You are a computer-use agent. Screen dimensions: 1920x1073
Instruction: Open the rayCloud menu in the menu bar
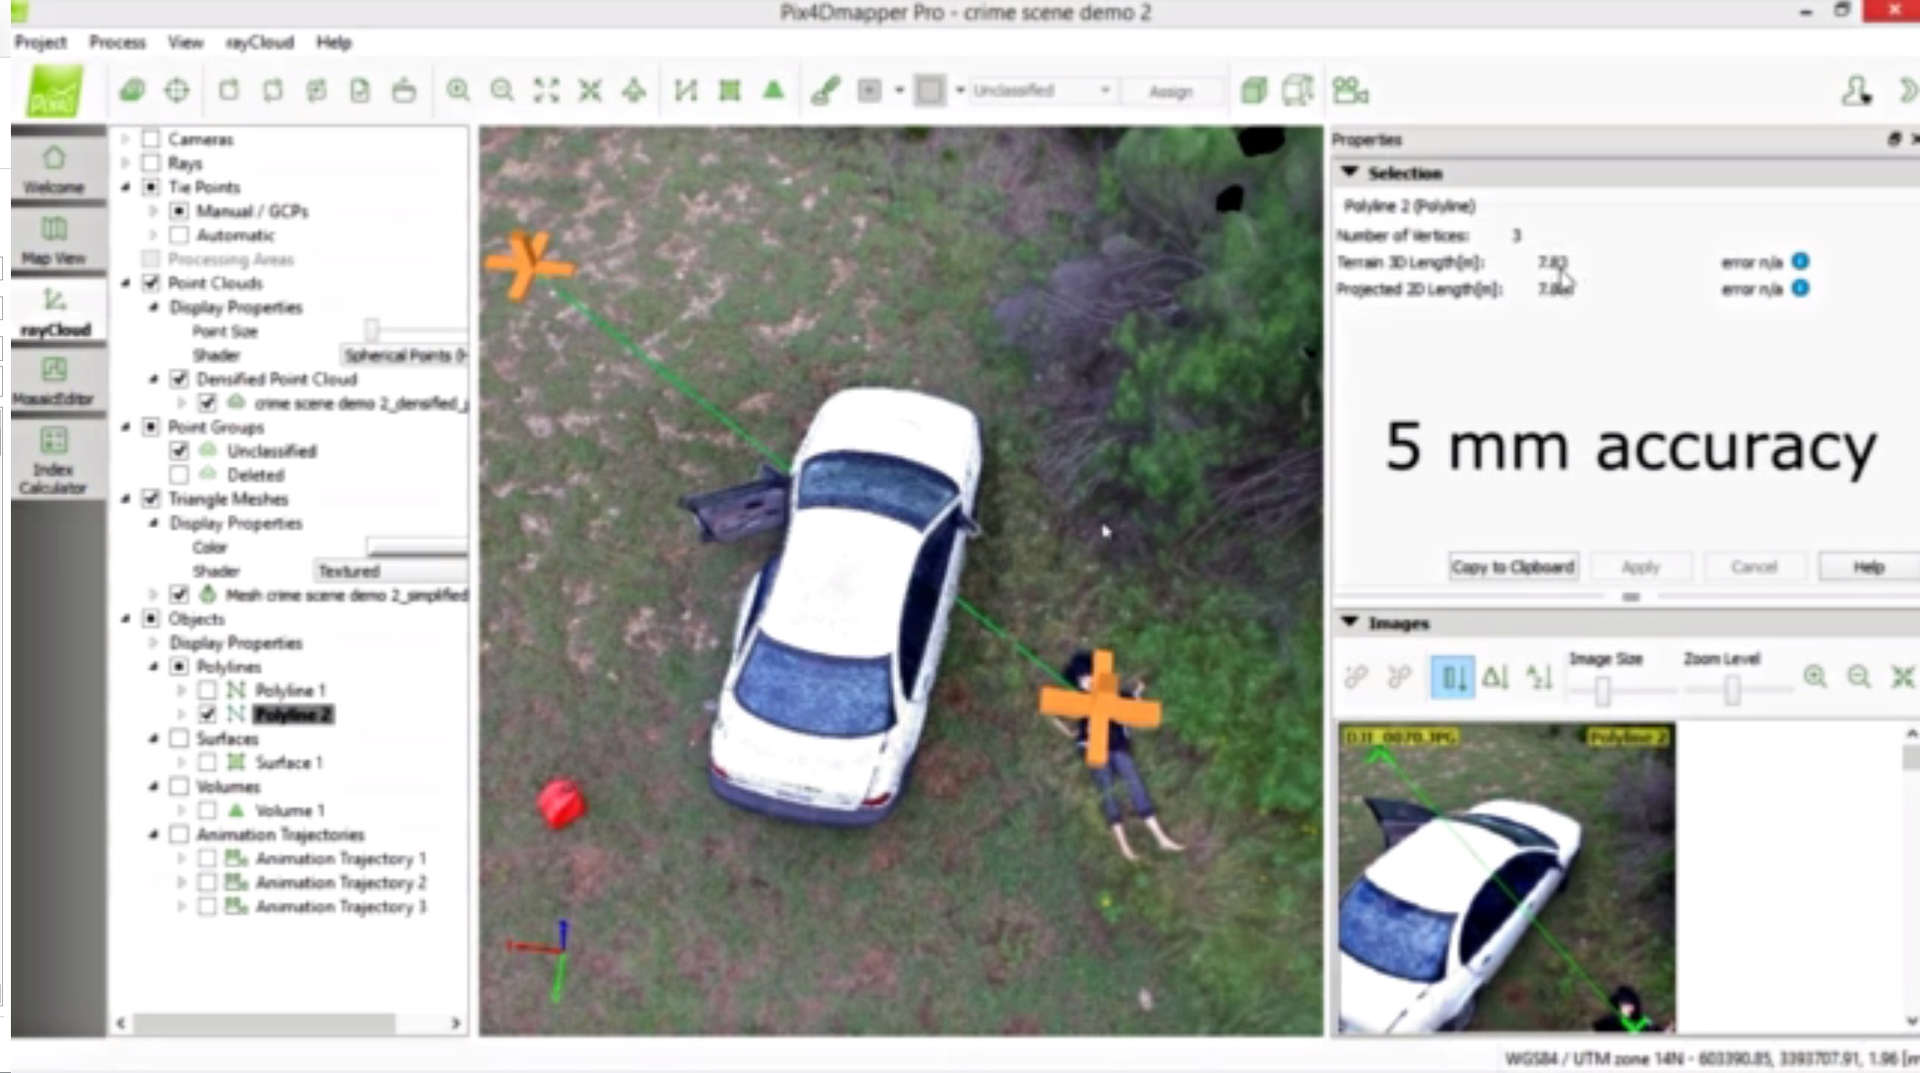point(259,42)
